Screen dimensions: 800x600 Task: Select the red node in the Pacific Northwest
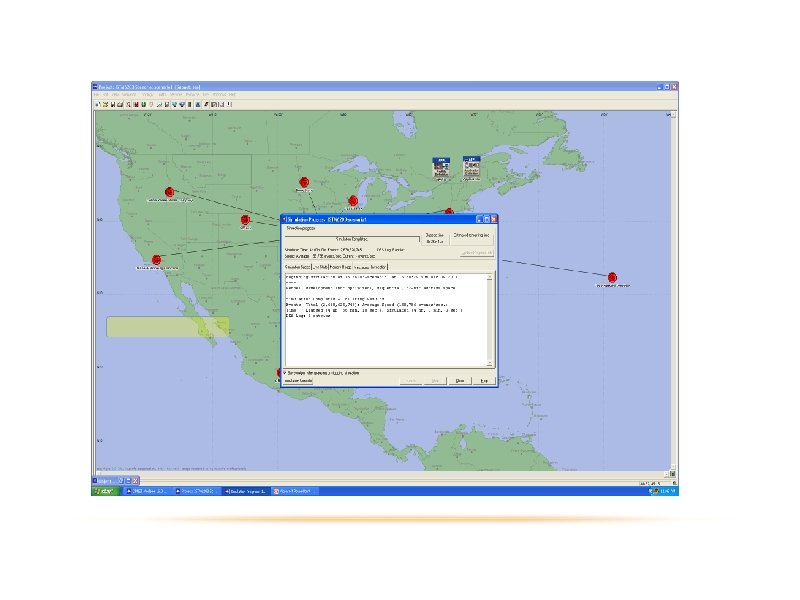(x=169, y=192)
